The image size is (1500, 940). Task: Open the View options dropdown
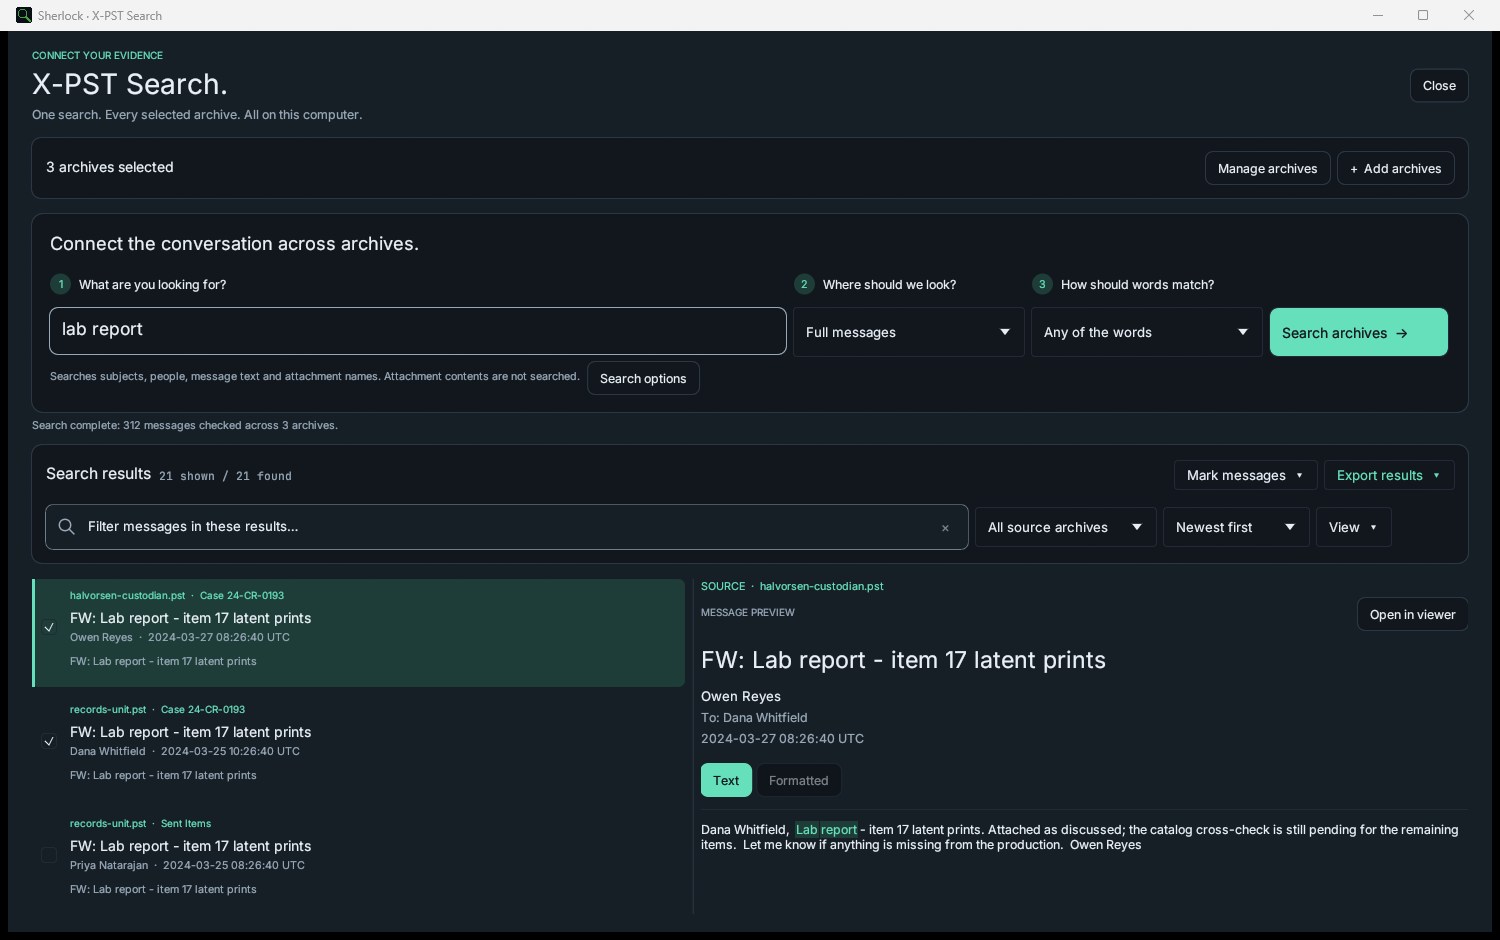pos(1353,527)
